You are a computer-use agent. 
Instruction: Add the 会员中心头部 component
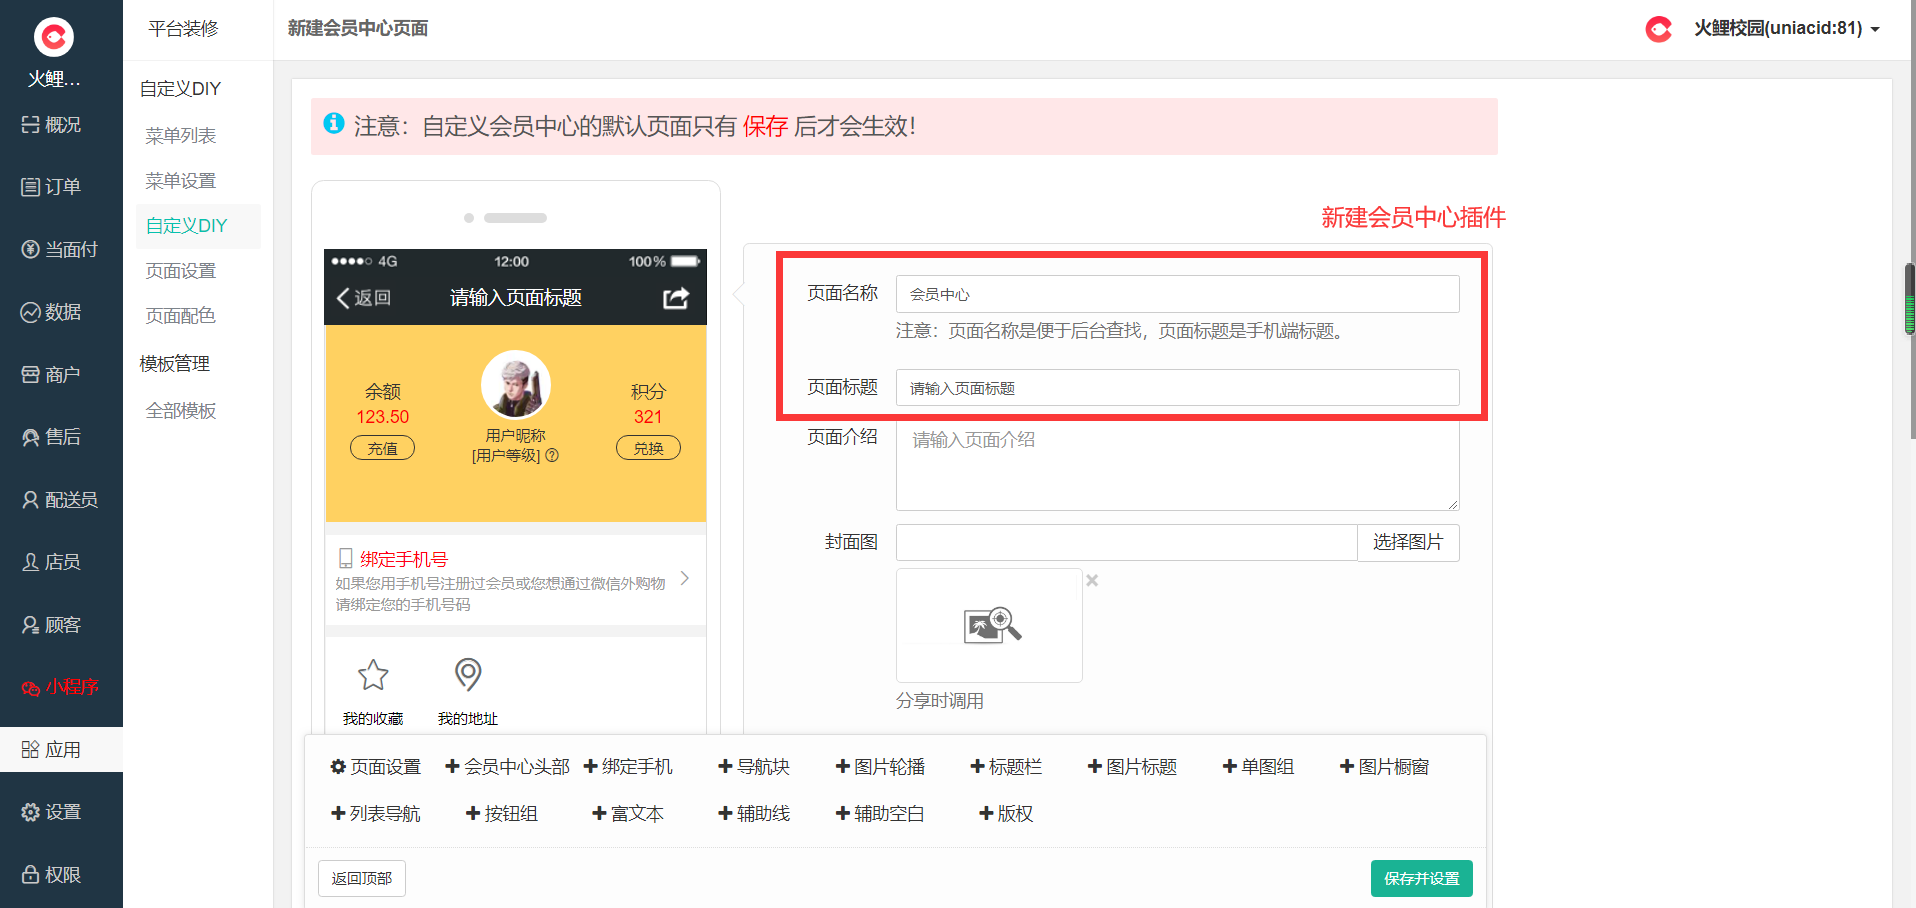coord(507,767)
